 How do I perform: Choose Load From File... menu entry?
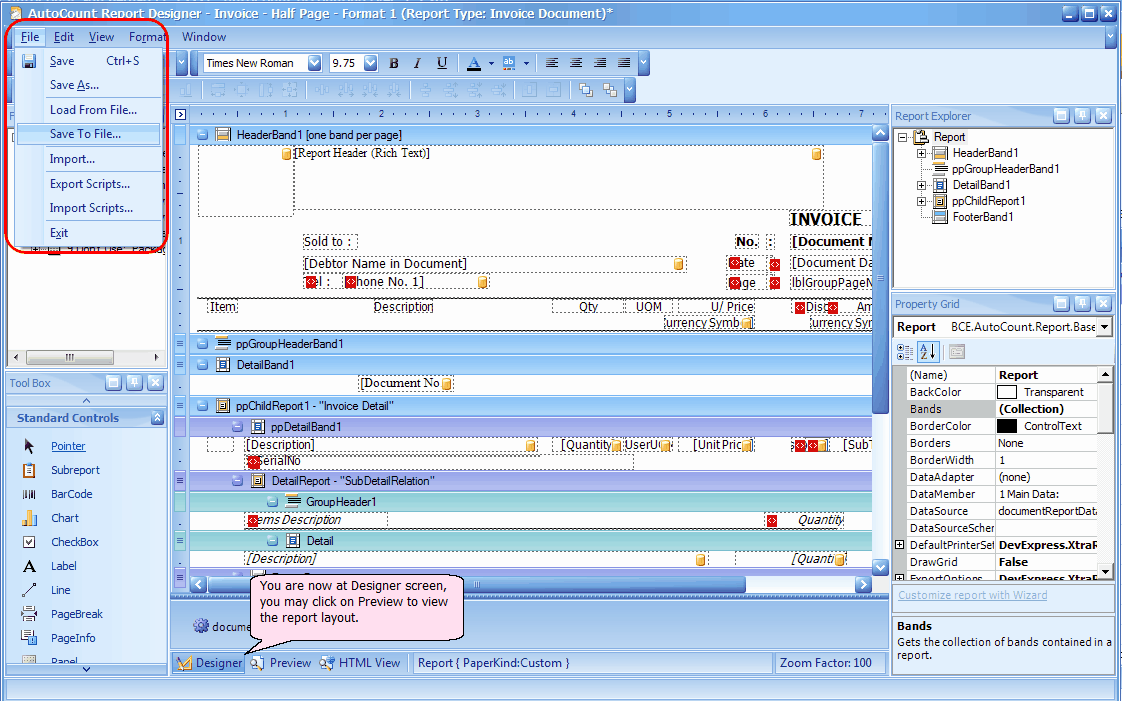coord(89,110)
